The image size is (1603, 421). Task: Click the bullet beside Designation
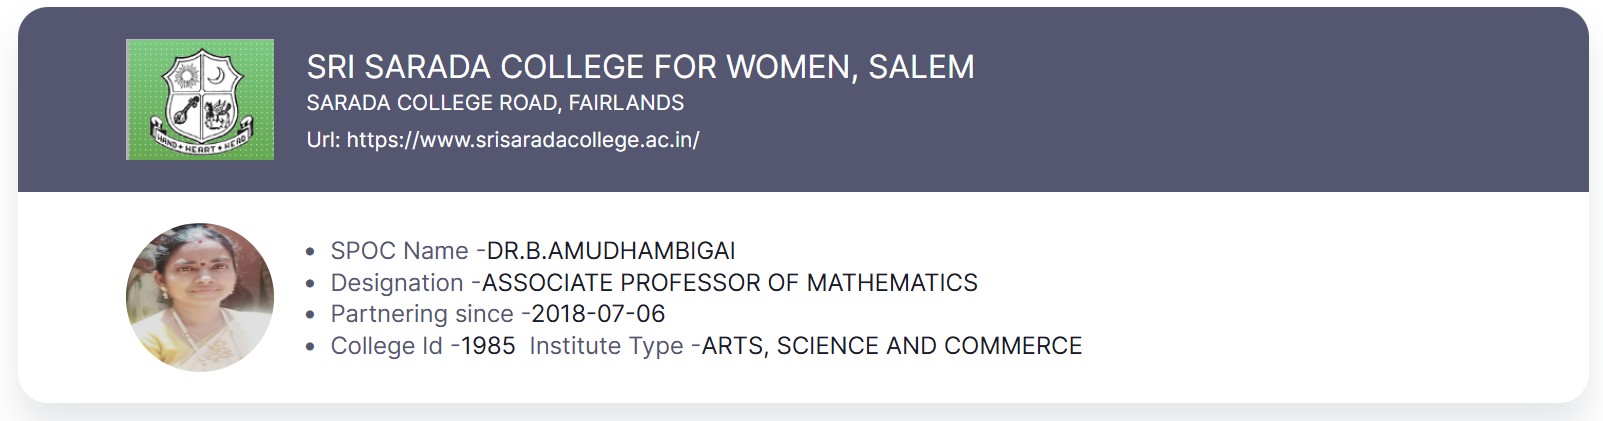click(310, 284)
